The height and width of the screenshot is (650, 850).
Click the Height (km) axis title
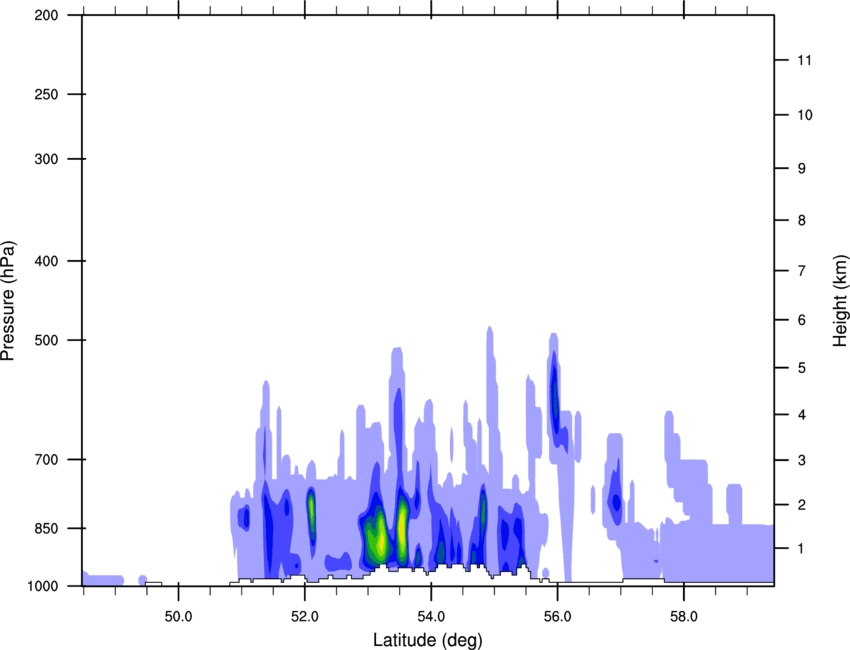(840, 301)
